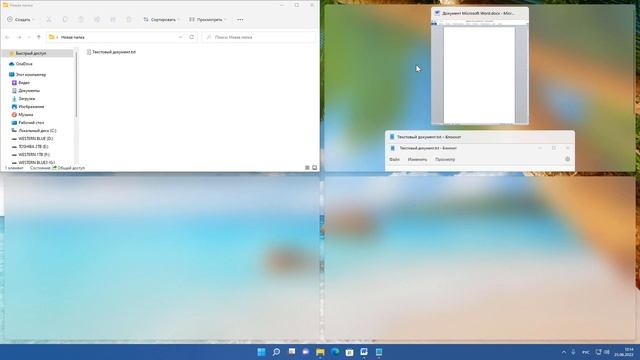Click the Search magnifier on taskbar
640x360 pixels.
[x=276, y=352]
